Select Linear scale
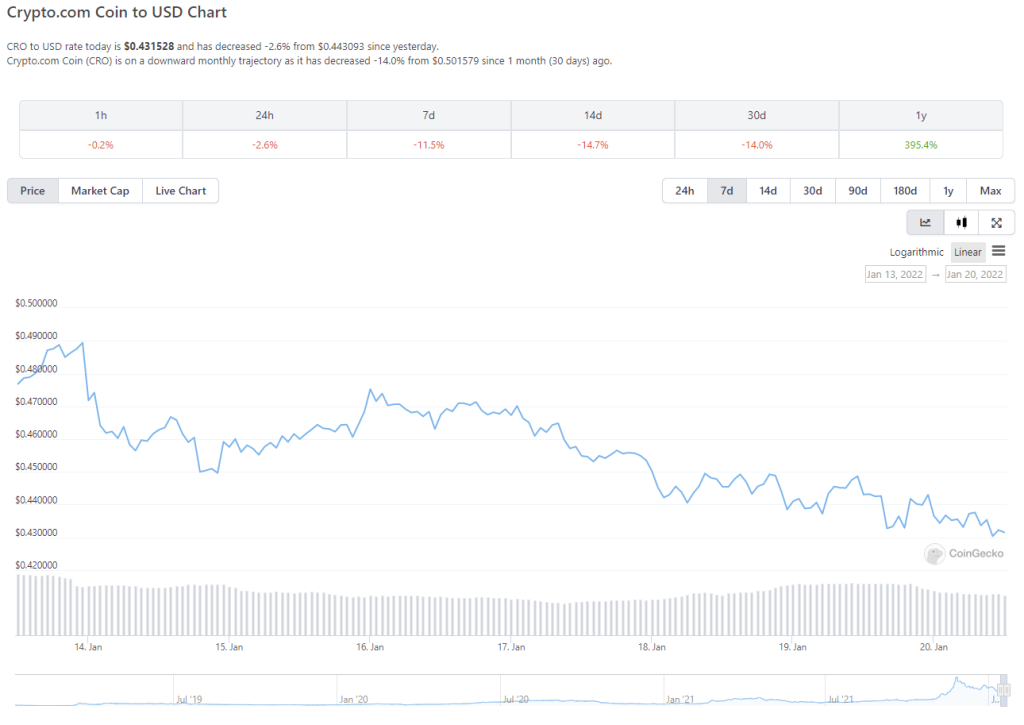 coord(968,252)
